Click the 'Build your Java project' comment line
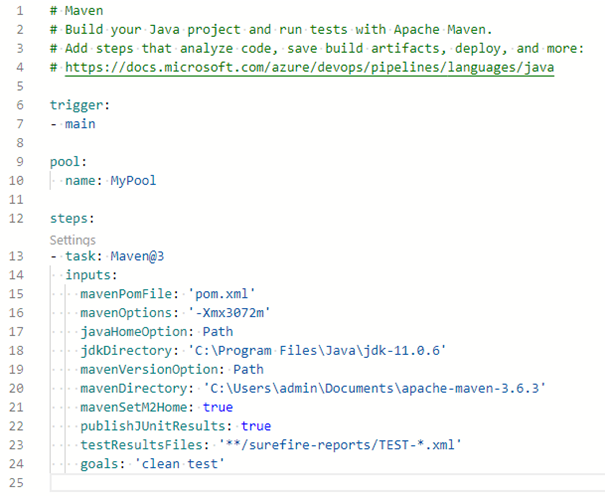The height and width of the screenshot is (496, 605). [271, 30]
